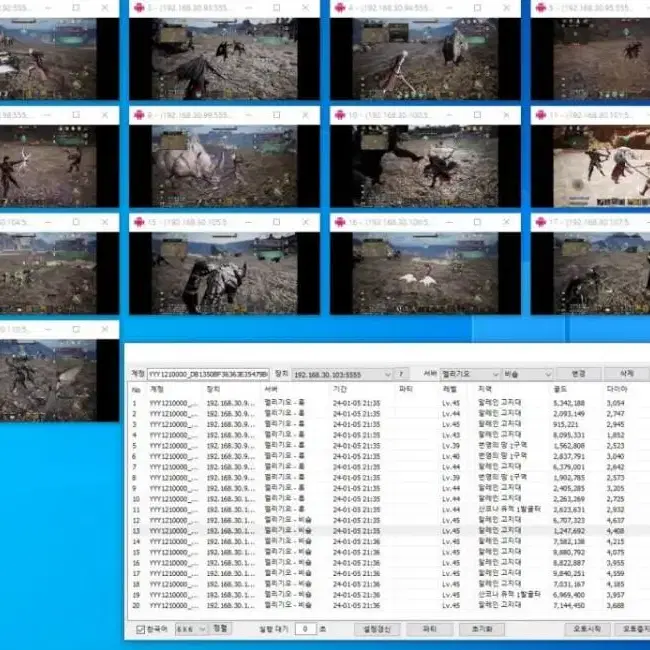Click the game view of emulator window 10
This screenshot has height=650, width=650.
[x=425, y=166]
